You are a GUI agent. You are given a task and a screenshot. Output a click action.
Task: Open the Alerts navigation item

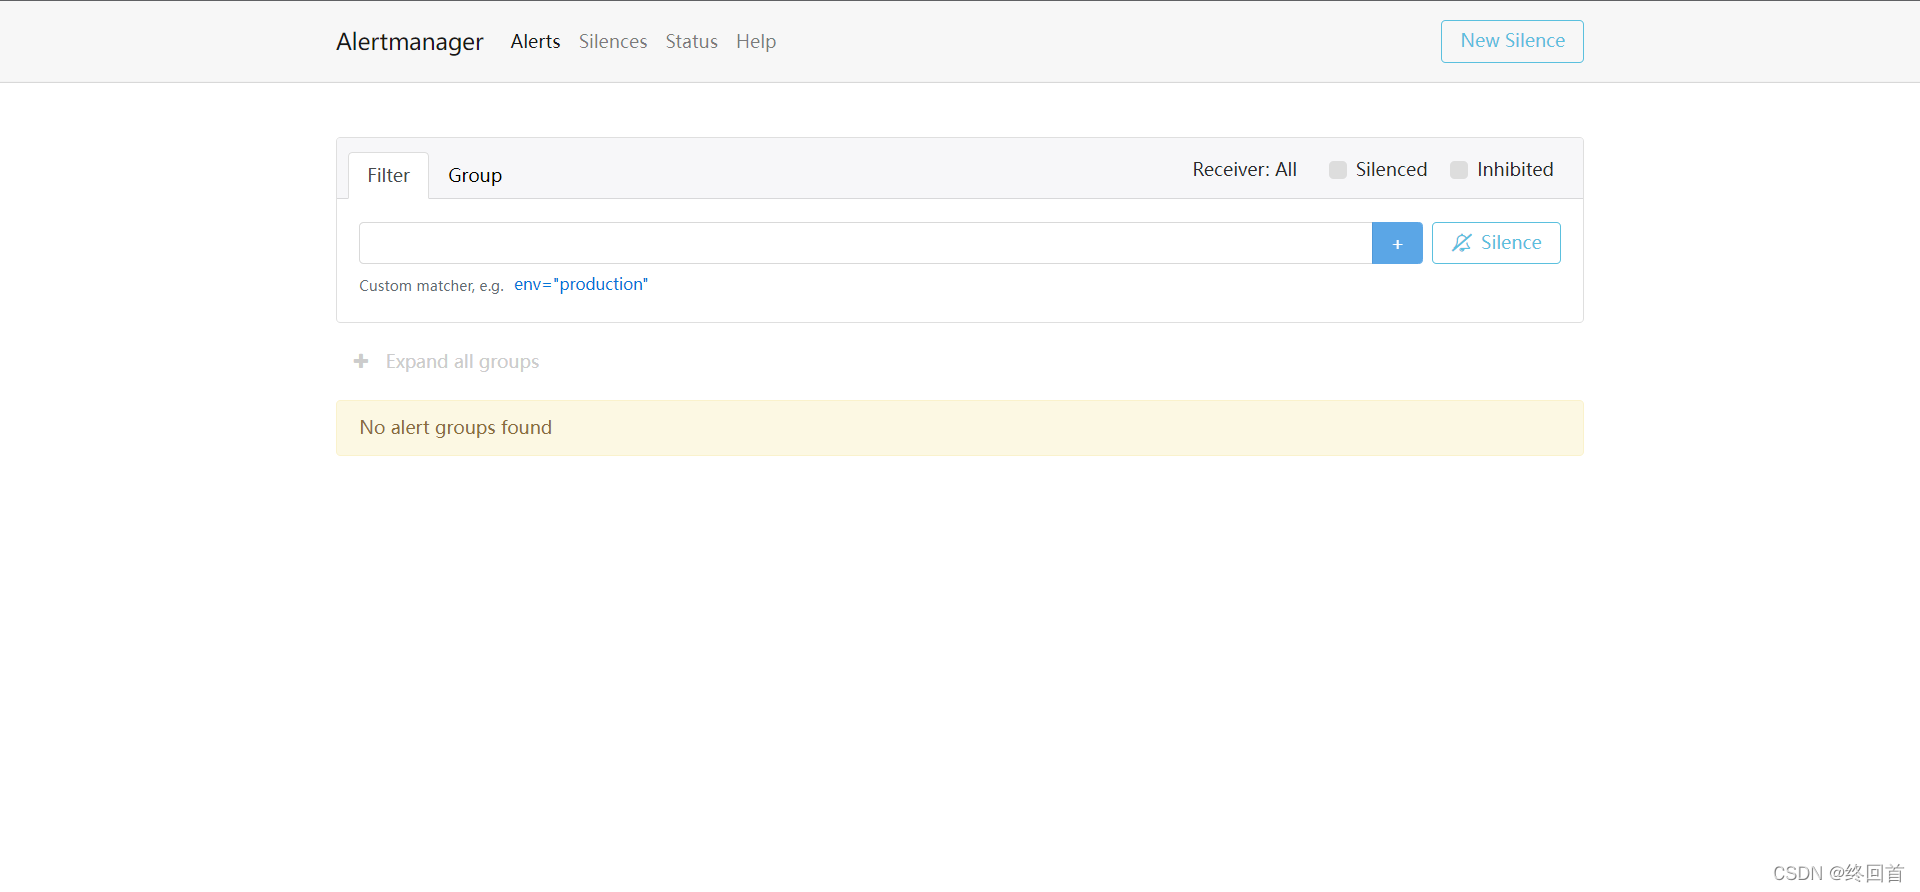(x=535, y=42)
